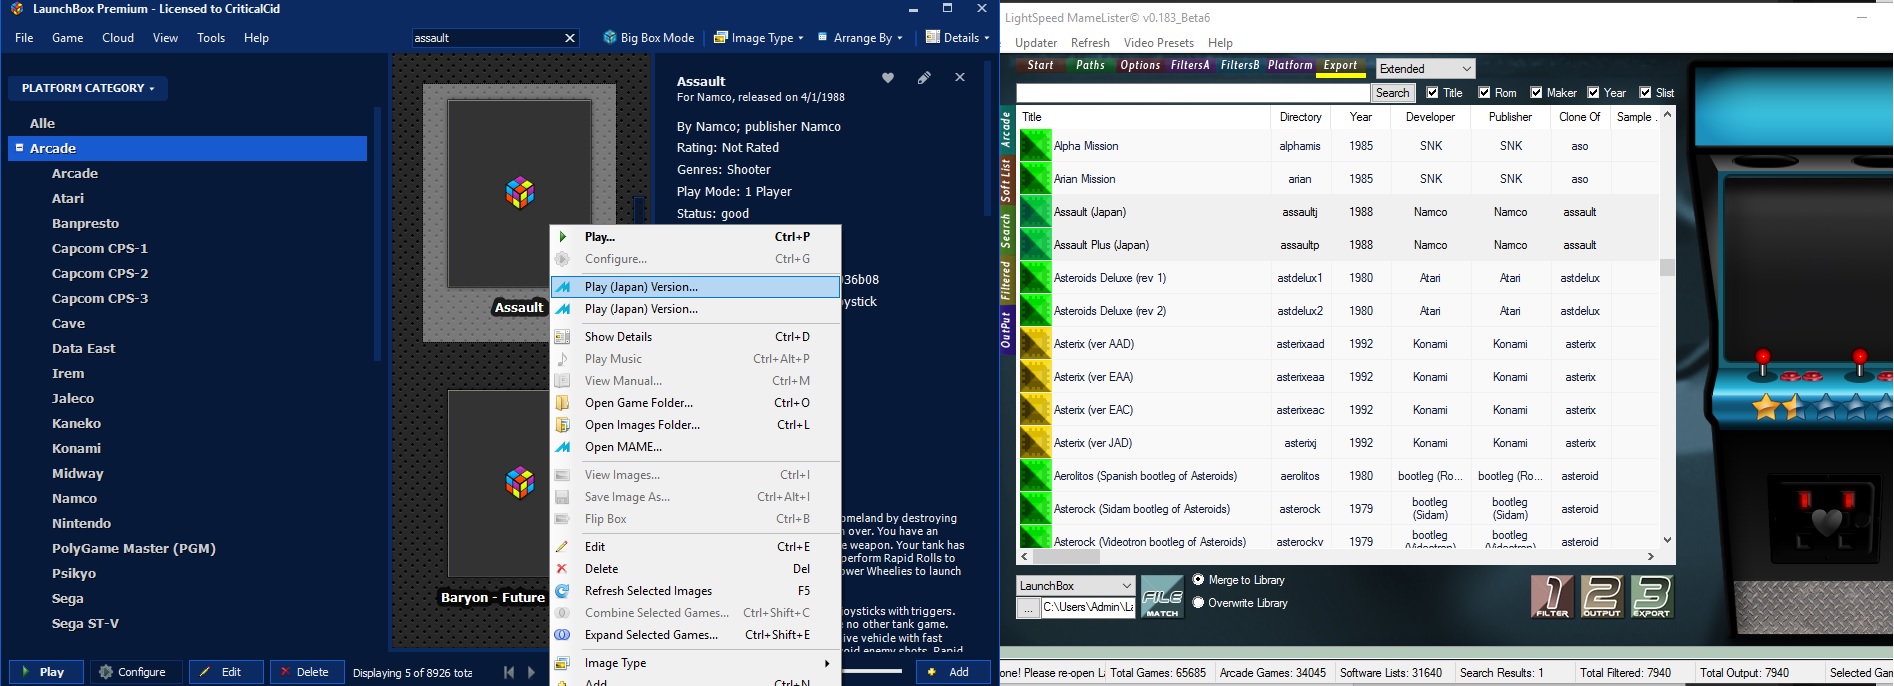This screenshot has height=686, width=1894.
Task: Close the Assault details panel
Action: 960,78
